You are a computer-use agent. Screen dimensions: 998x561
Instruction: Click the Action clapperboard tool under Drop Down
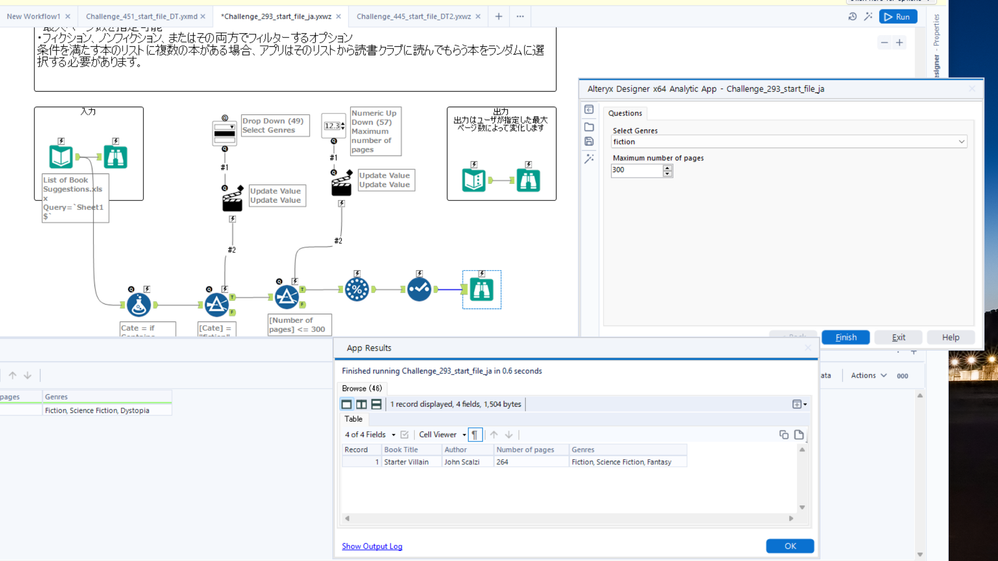pyautogui.click(x=232, y=200)
